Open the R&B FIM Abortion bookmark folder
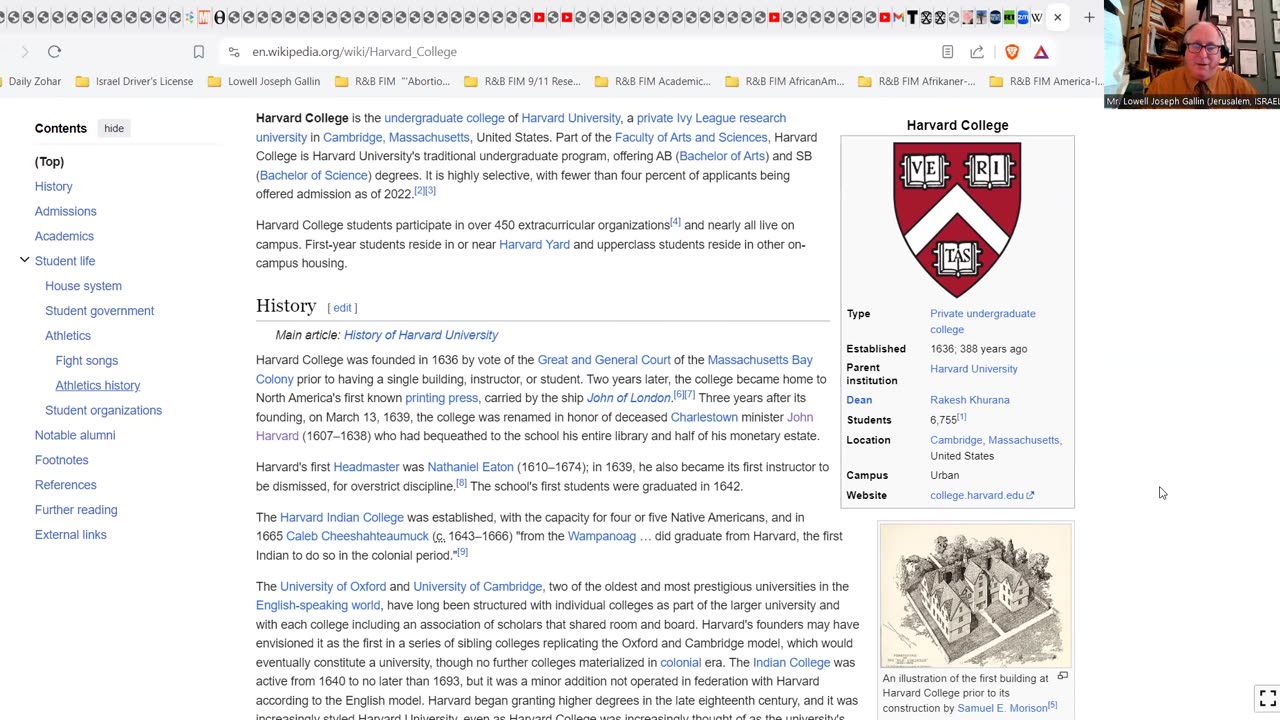Viewport: 1280px width, 720px height. click(392, 81)
